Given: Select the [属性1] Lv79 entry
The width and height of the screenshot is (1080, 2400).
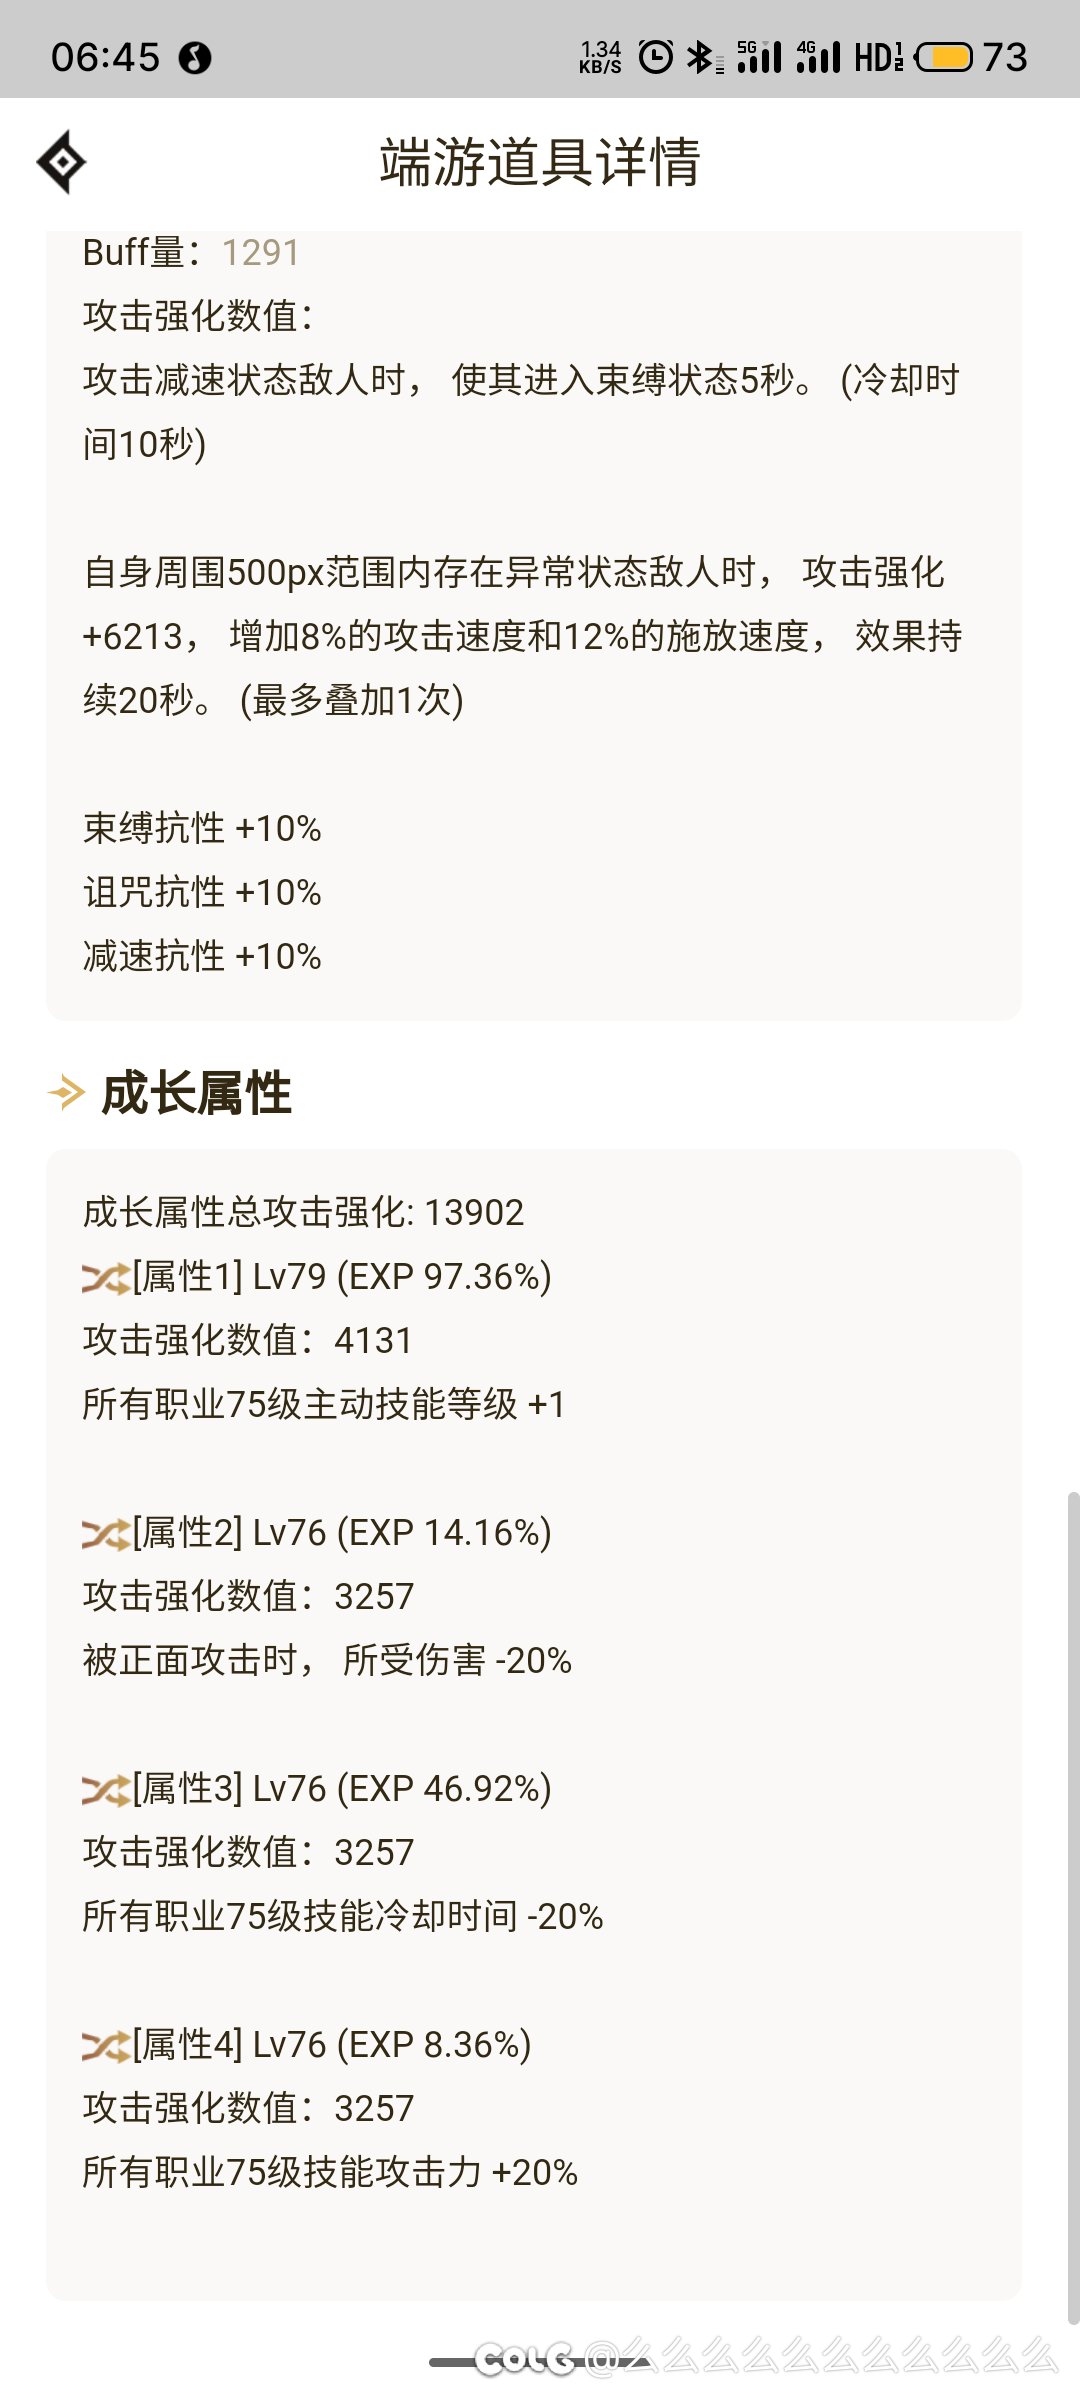Looking at the screenshot, I should [341, 1277].
